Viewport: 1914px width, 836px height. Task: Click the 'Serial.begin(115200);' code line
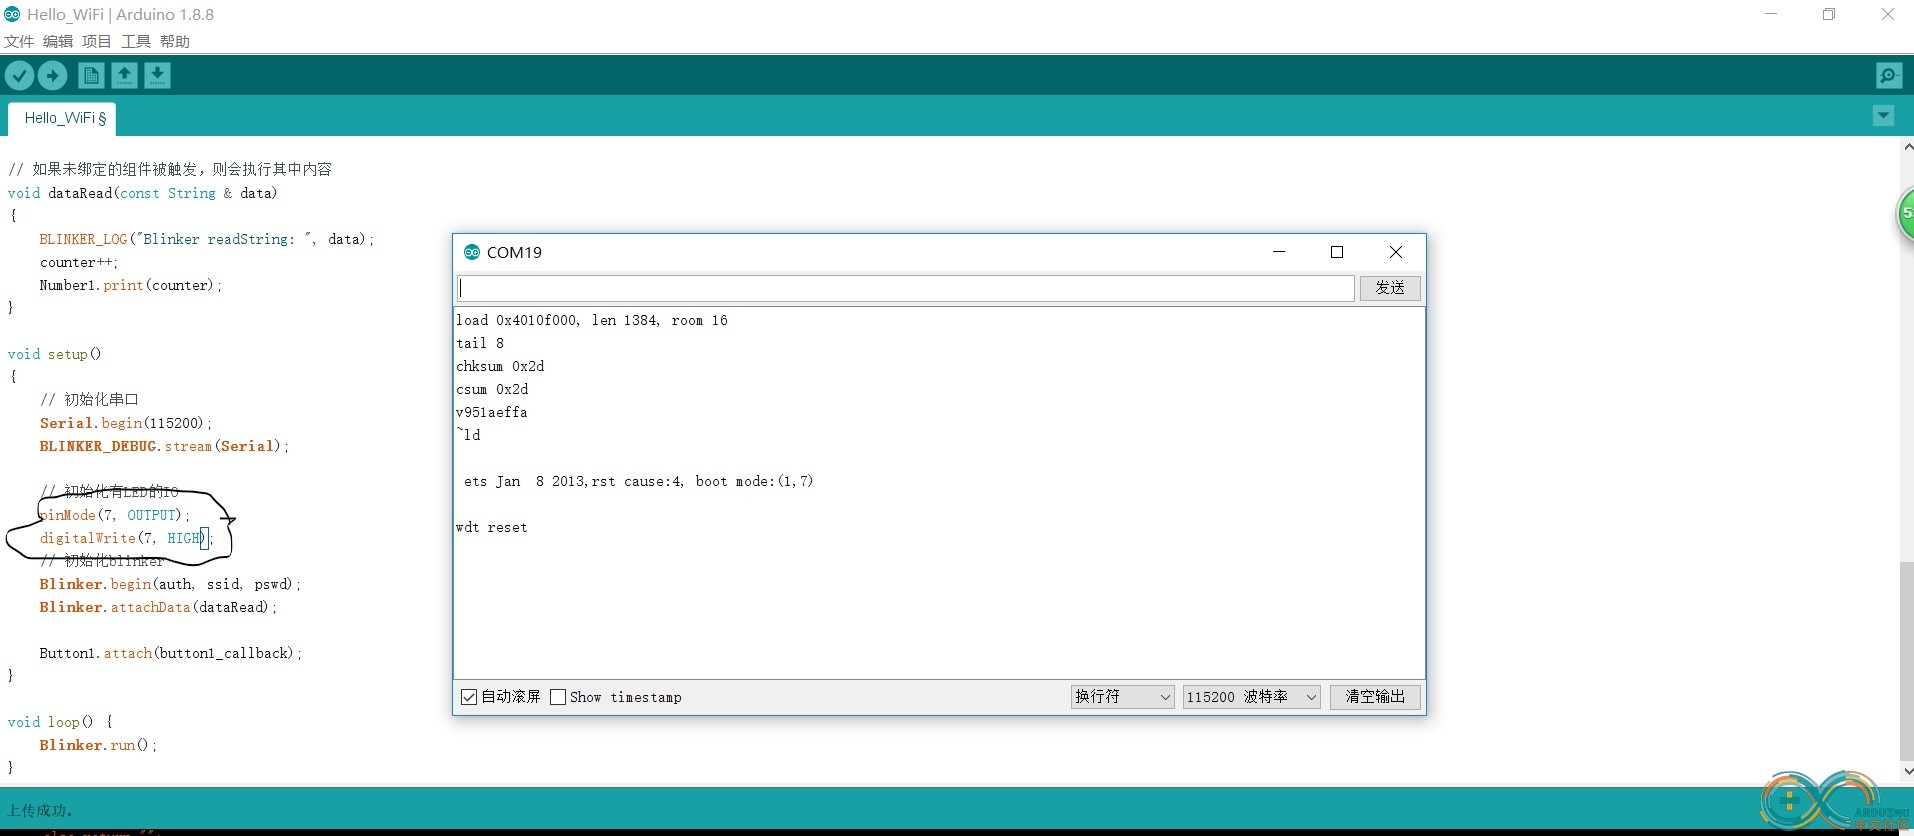point(125,423)
